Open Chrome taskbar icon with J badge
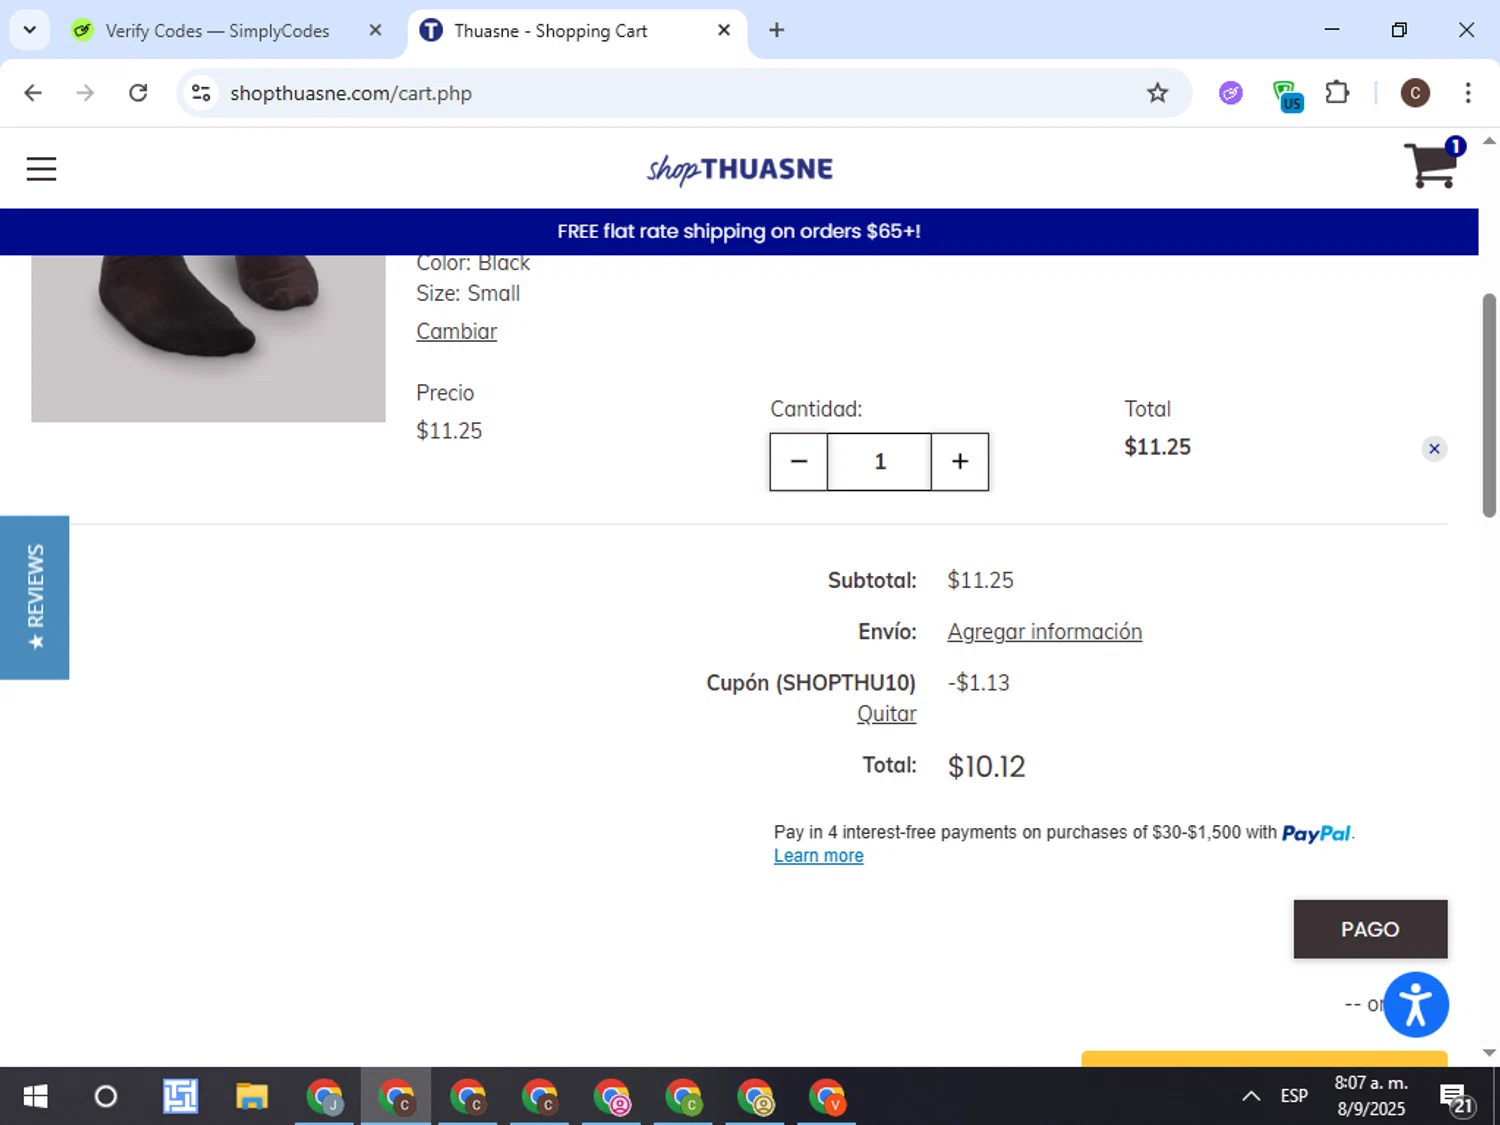This screenshot has height=1125, width=1500. click(x=325, y=1097)
